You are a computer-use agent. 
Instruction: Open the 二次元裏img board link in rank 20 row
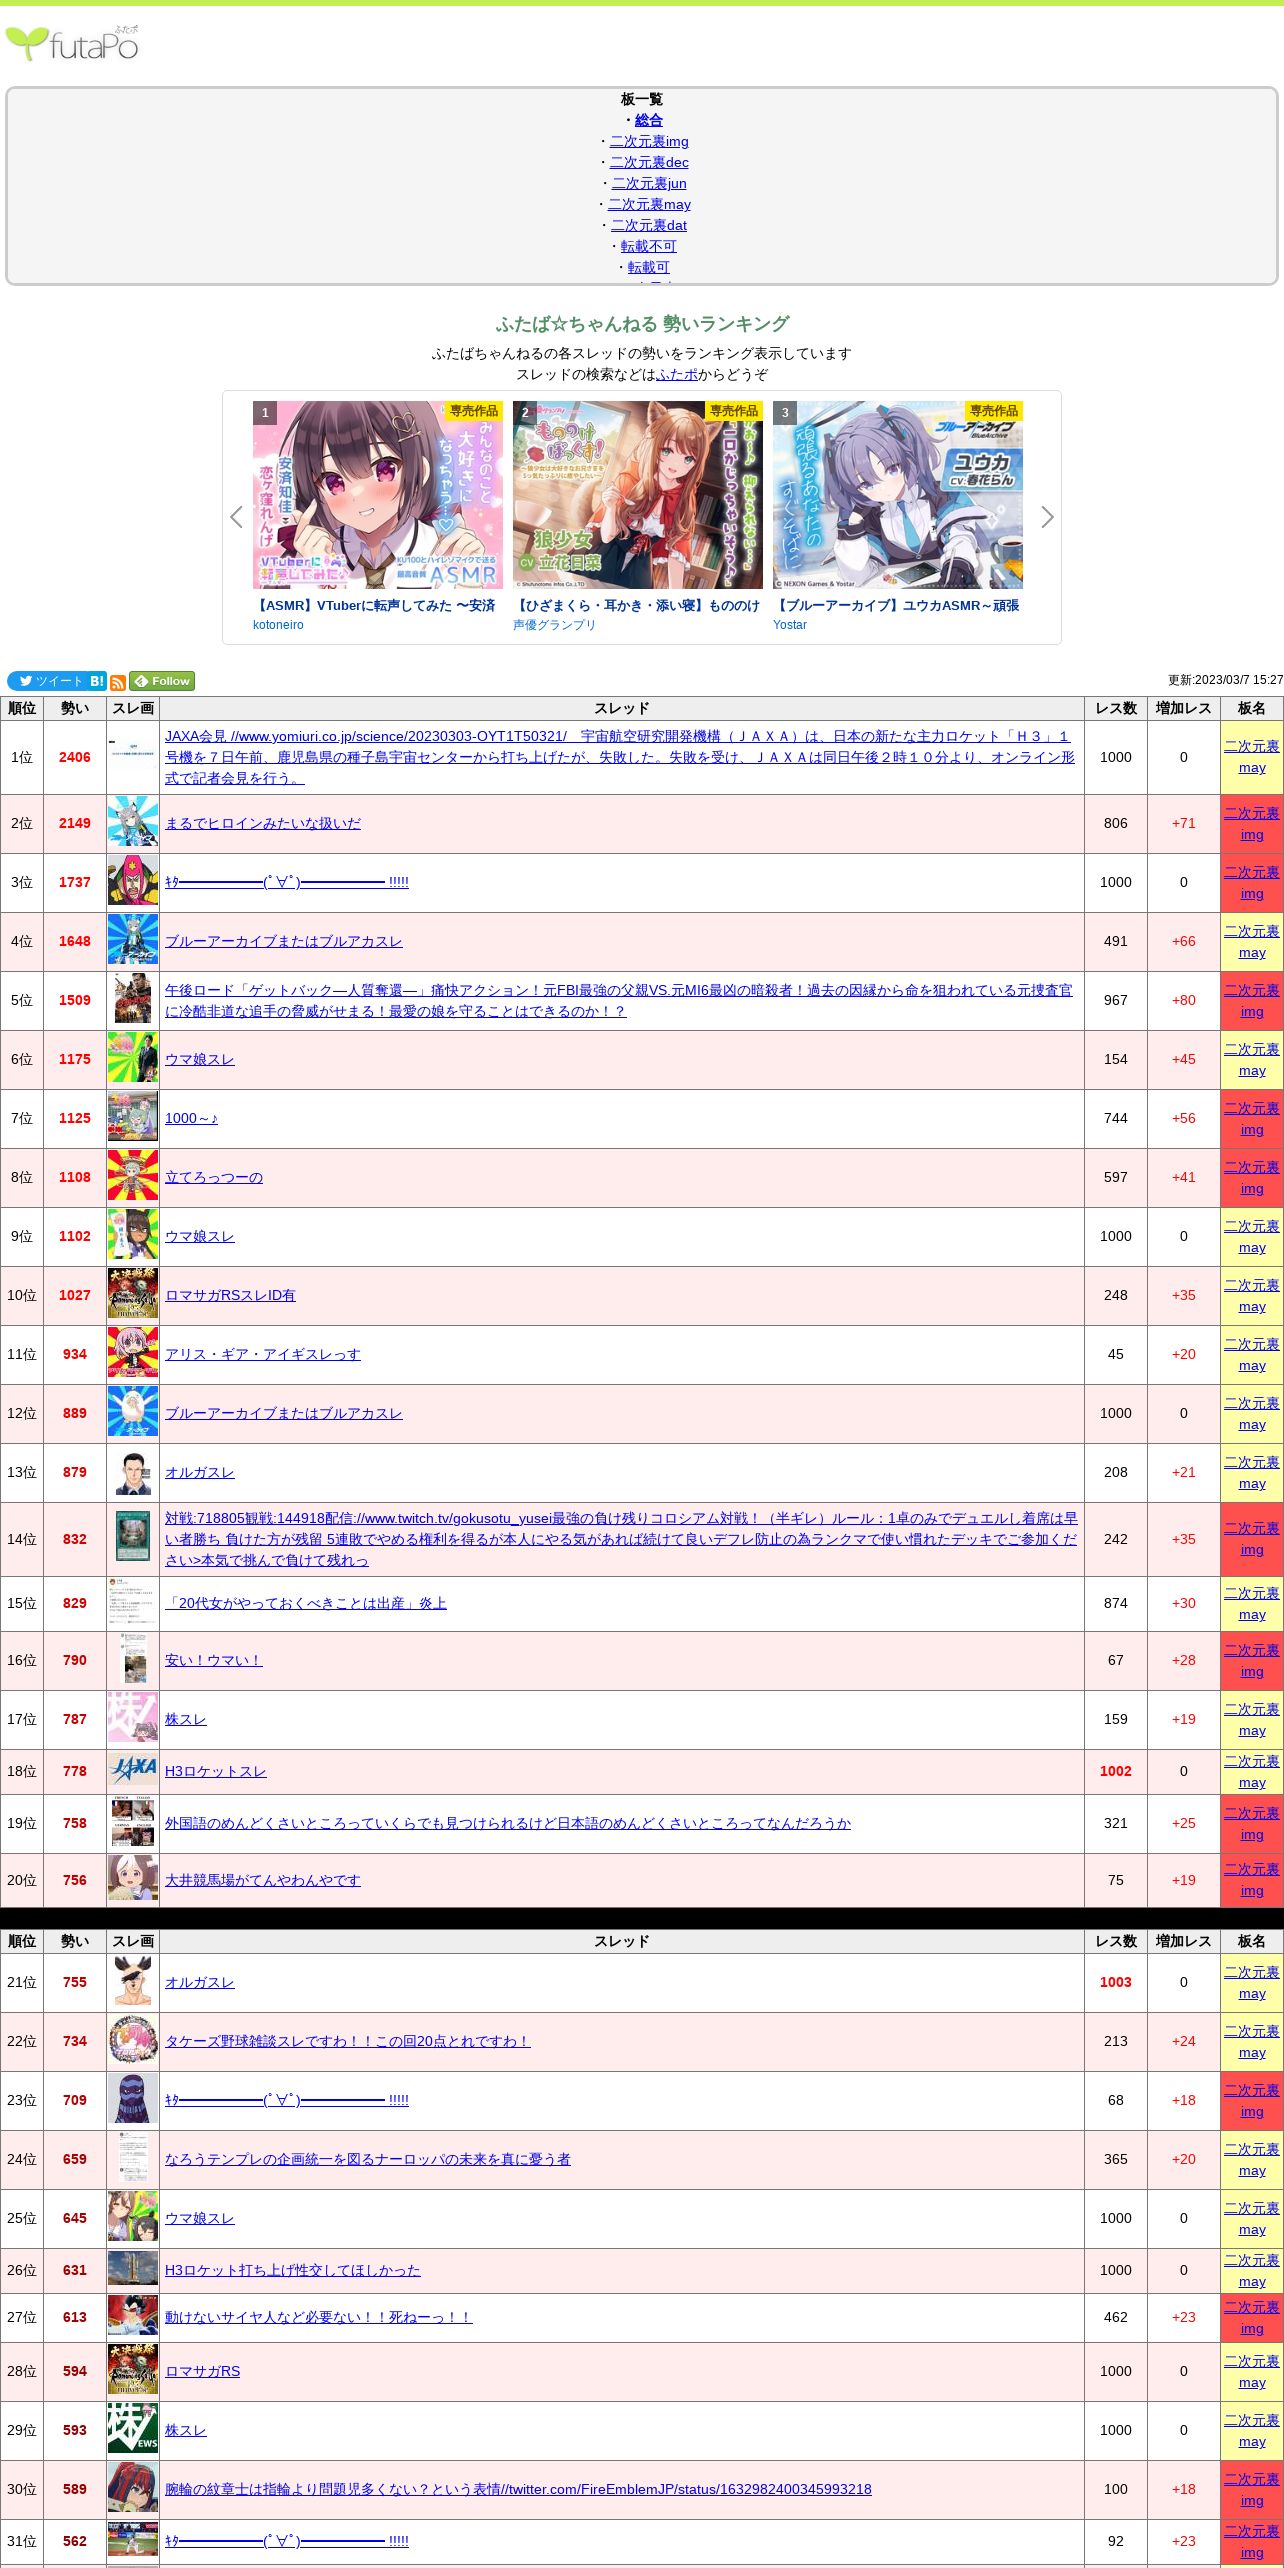coord(1252,1880)
